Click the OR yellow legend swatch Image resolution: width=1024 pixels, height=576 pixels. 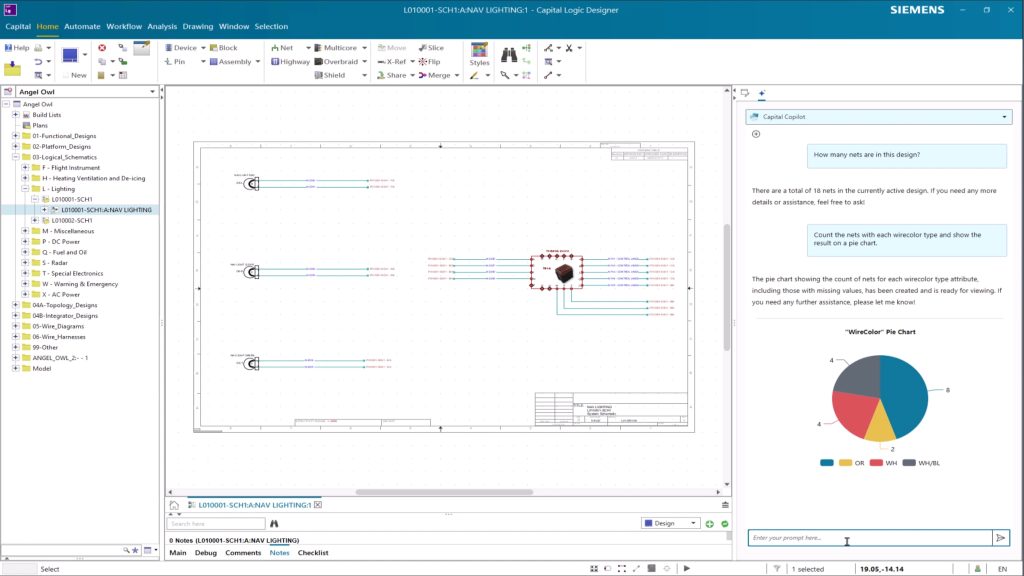tap(845, 463)
